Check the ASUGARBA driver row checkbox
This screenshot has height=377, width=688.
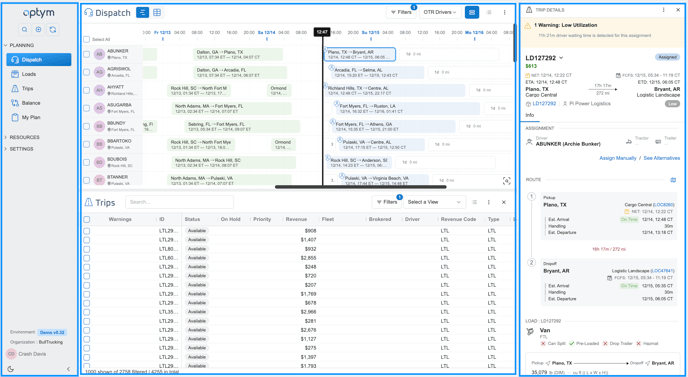click(x=87, y=108)
